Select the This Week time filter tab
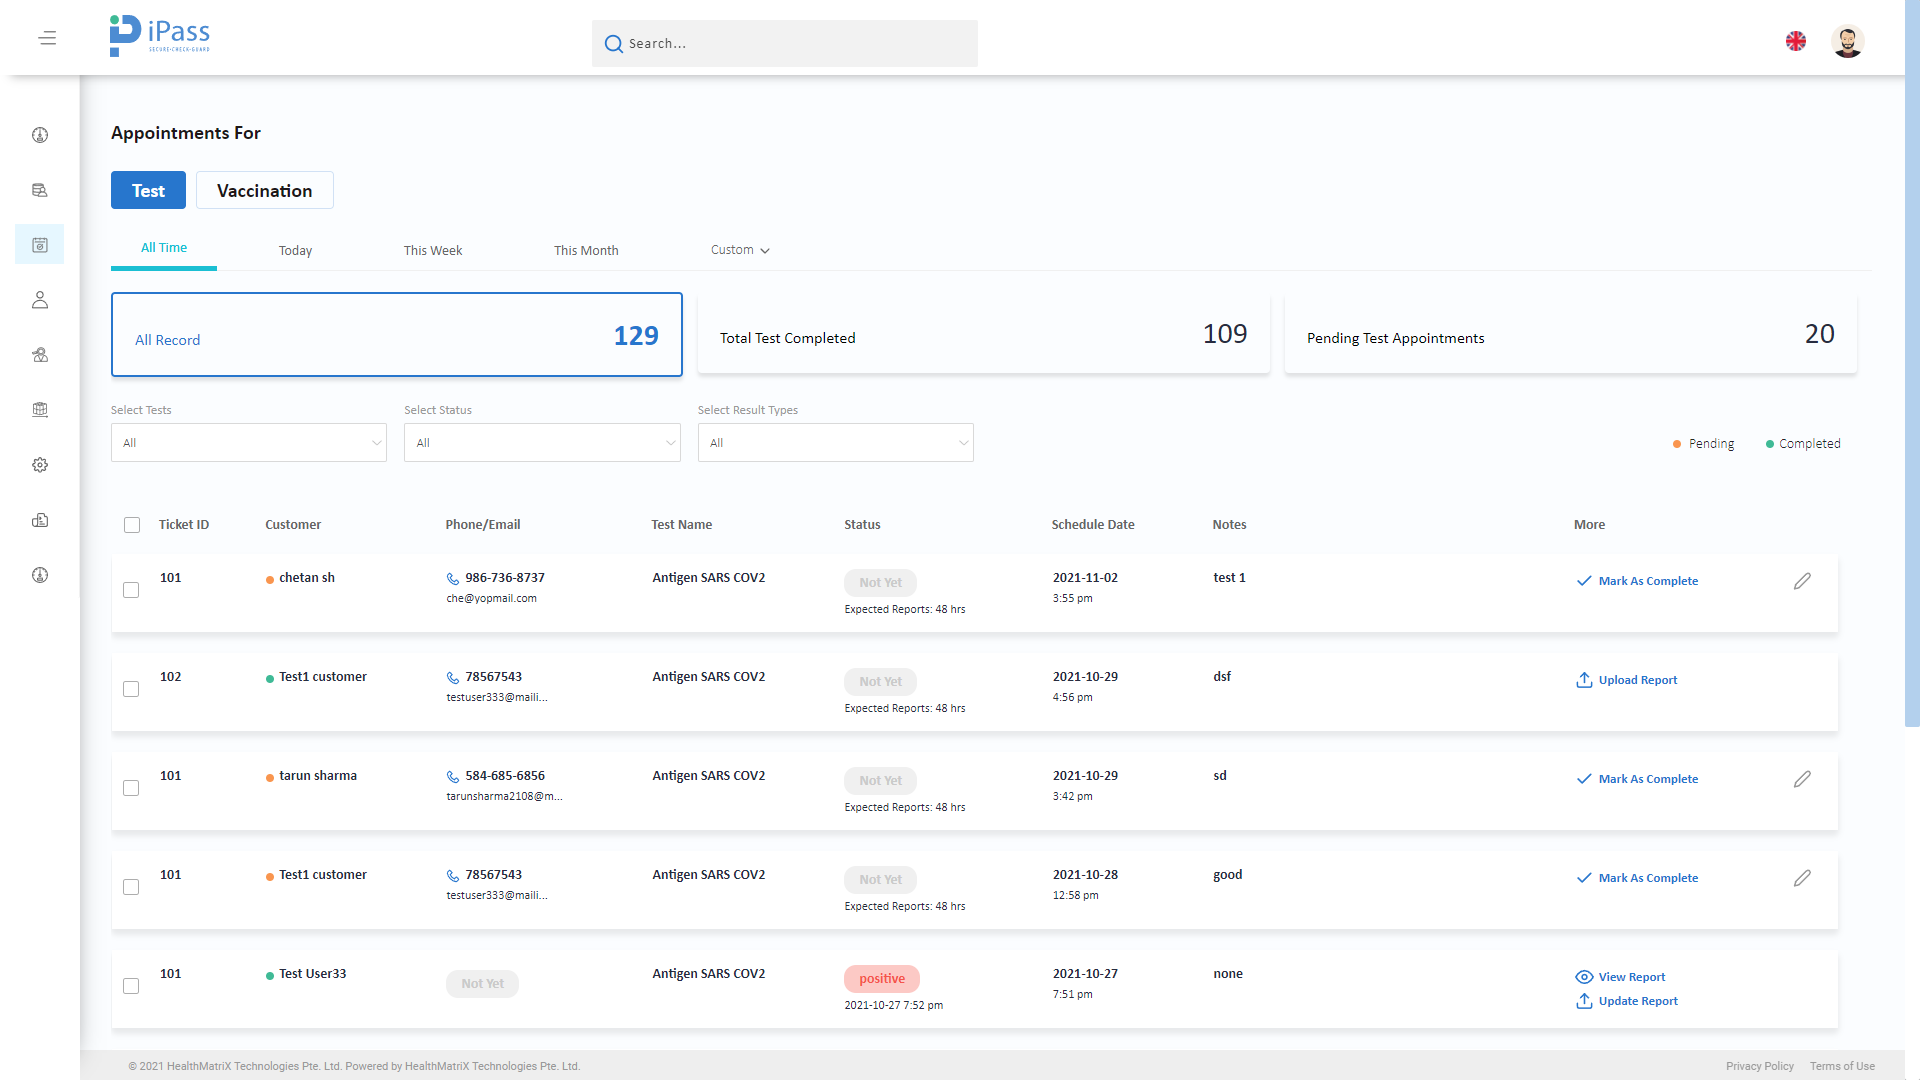Viewport: 1920px width, 1080px height. [433, 249]
